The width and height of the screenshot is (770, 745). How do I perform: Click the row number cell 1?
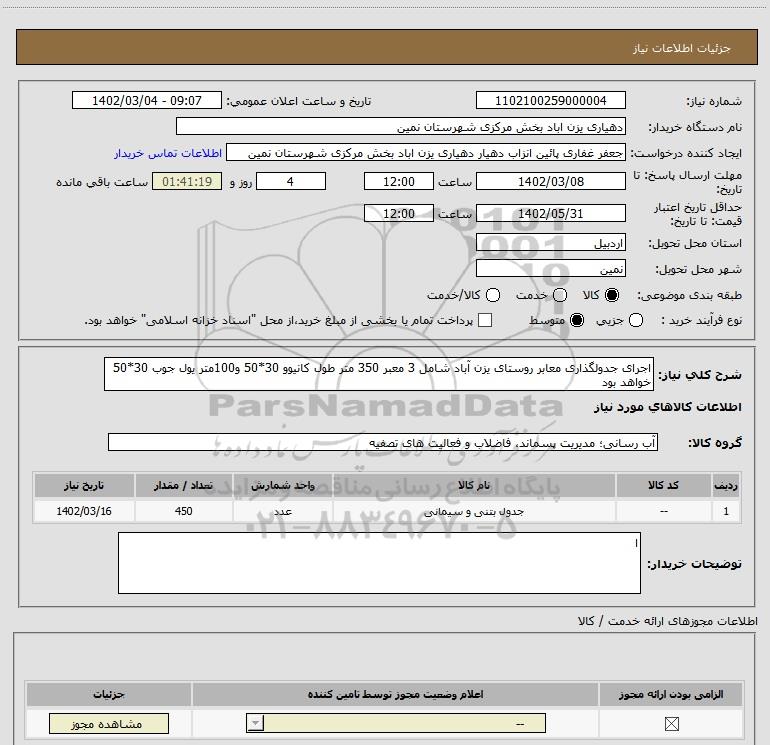726,511
